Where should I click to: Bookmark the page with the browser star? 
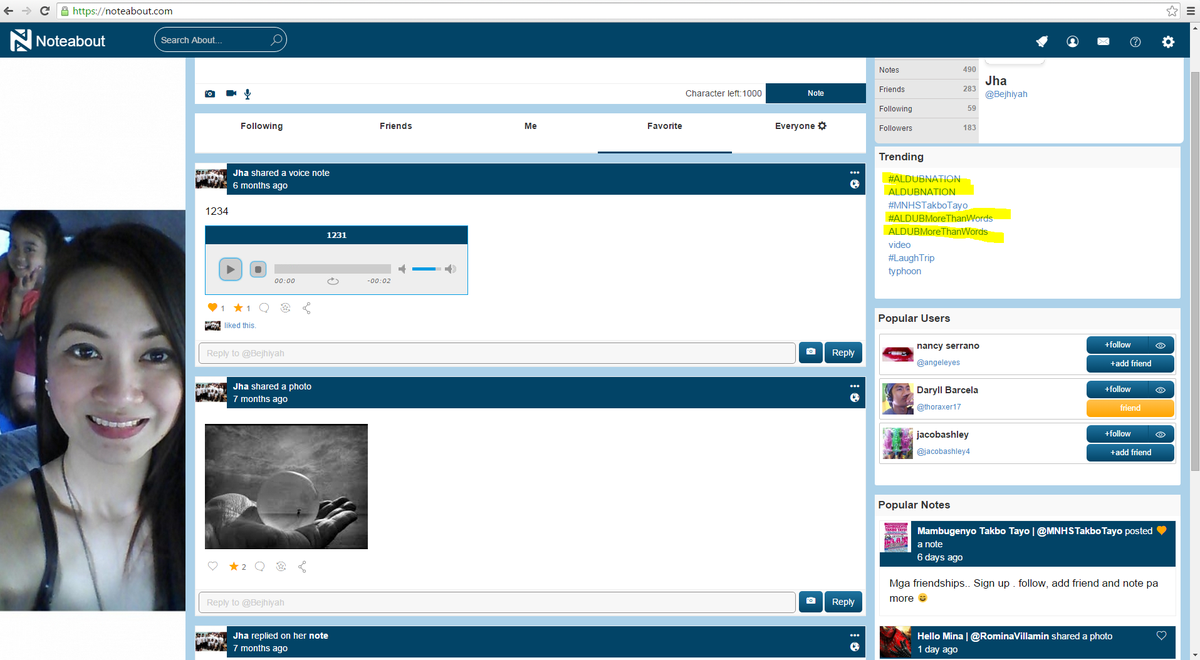pos(1172,10)
